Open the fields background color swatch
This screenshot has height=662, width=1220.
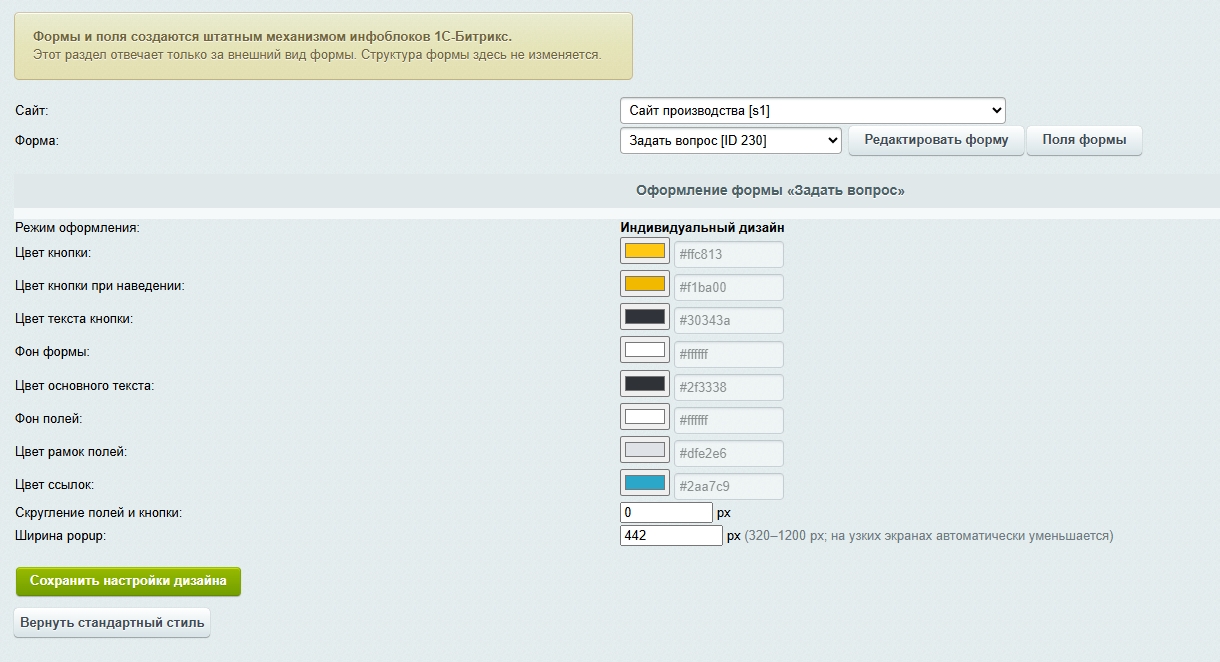(x=645, y=417)
